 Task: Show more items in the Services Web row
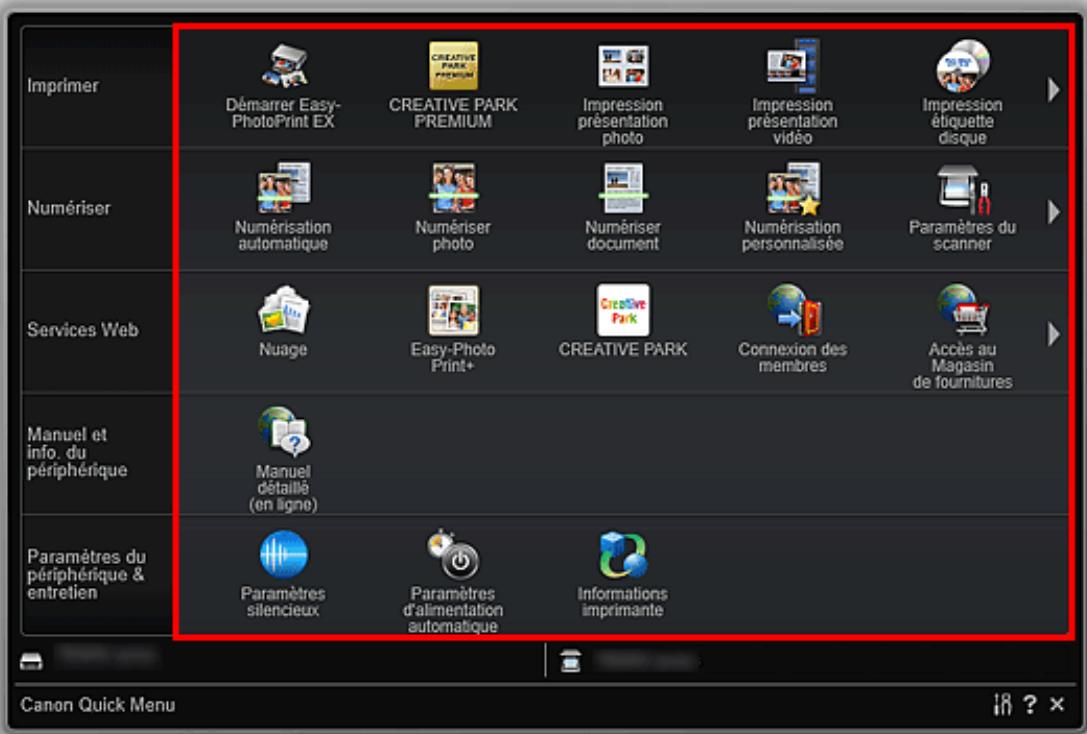tap(1053, 334)
